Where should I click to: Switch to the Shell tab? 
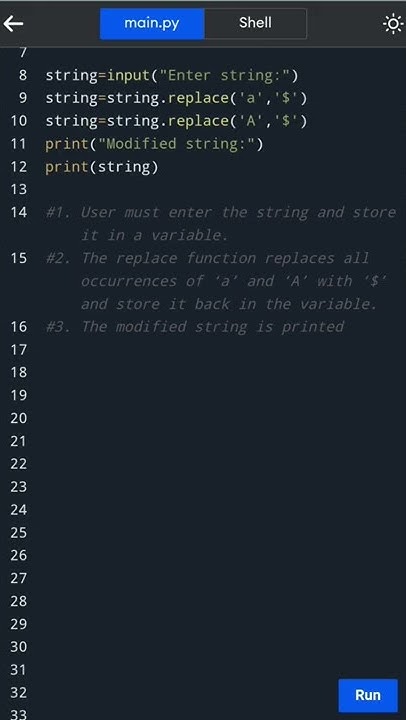(x=255, y=23)
